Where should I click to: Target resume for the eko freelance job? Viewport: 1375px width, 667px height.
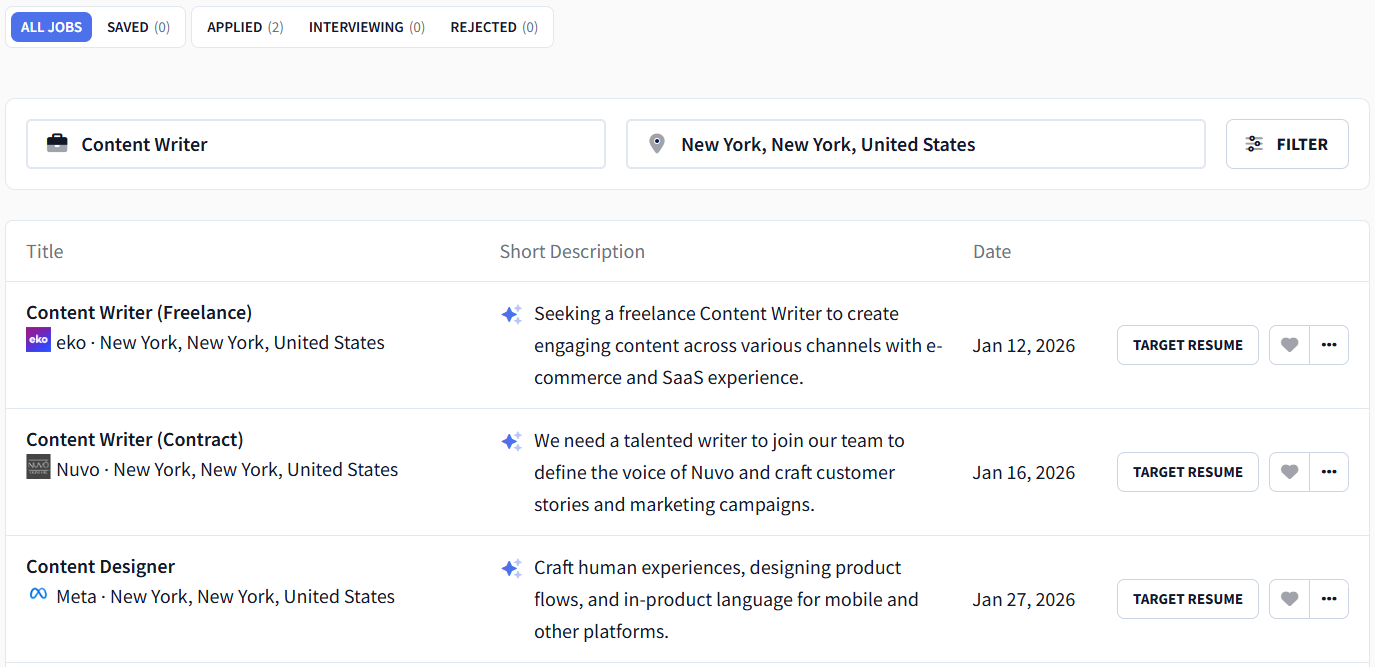click(x=1188, y=345)
